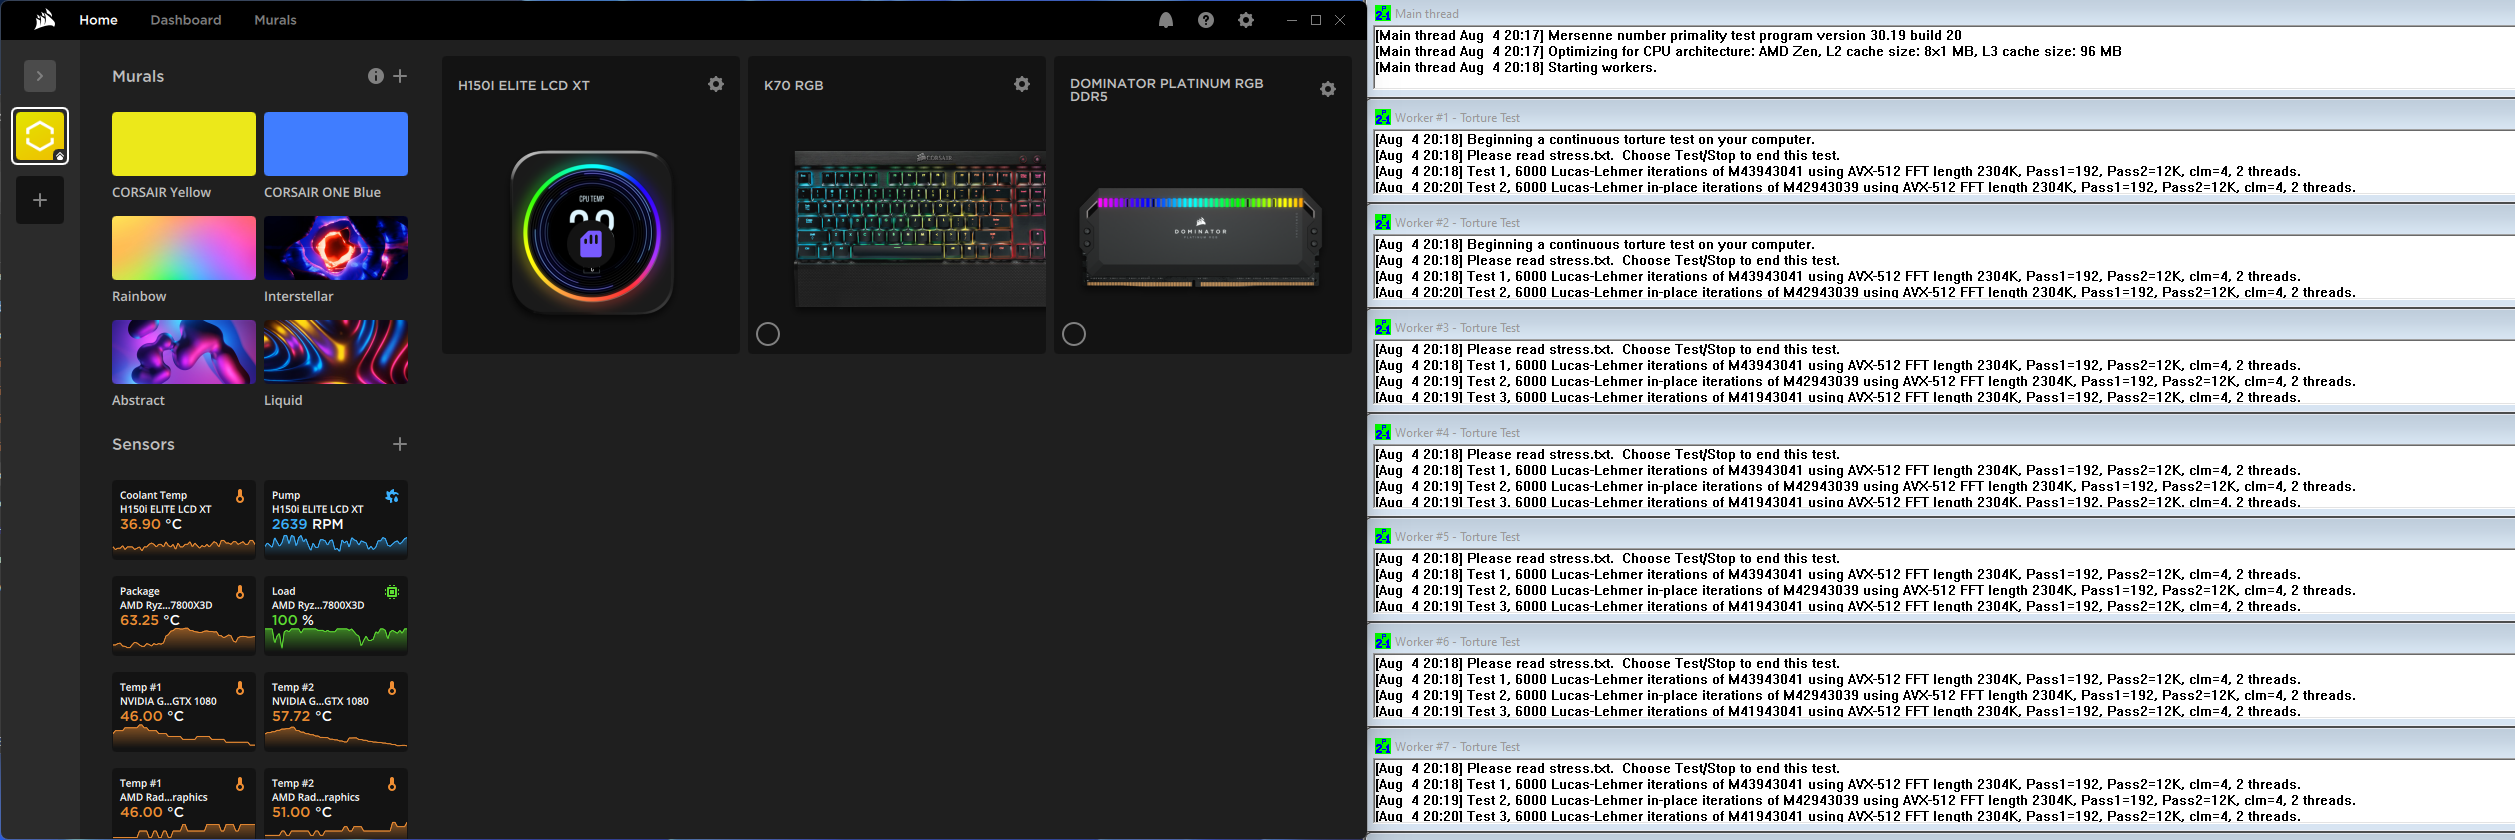
Task: Apply the CORSAIR ONE Blue mural swatch
Action: coord(336,144)
